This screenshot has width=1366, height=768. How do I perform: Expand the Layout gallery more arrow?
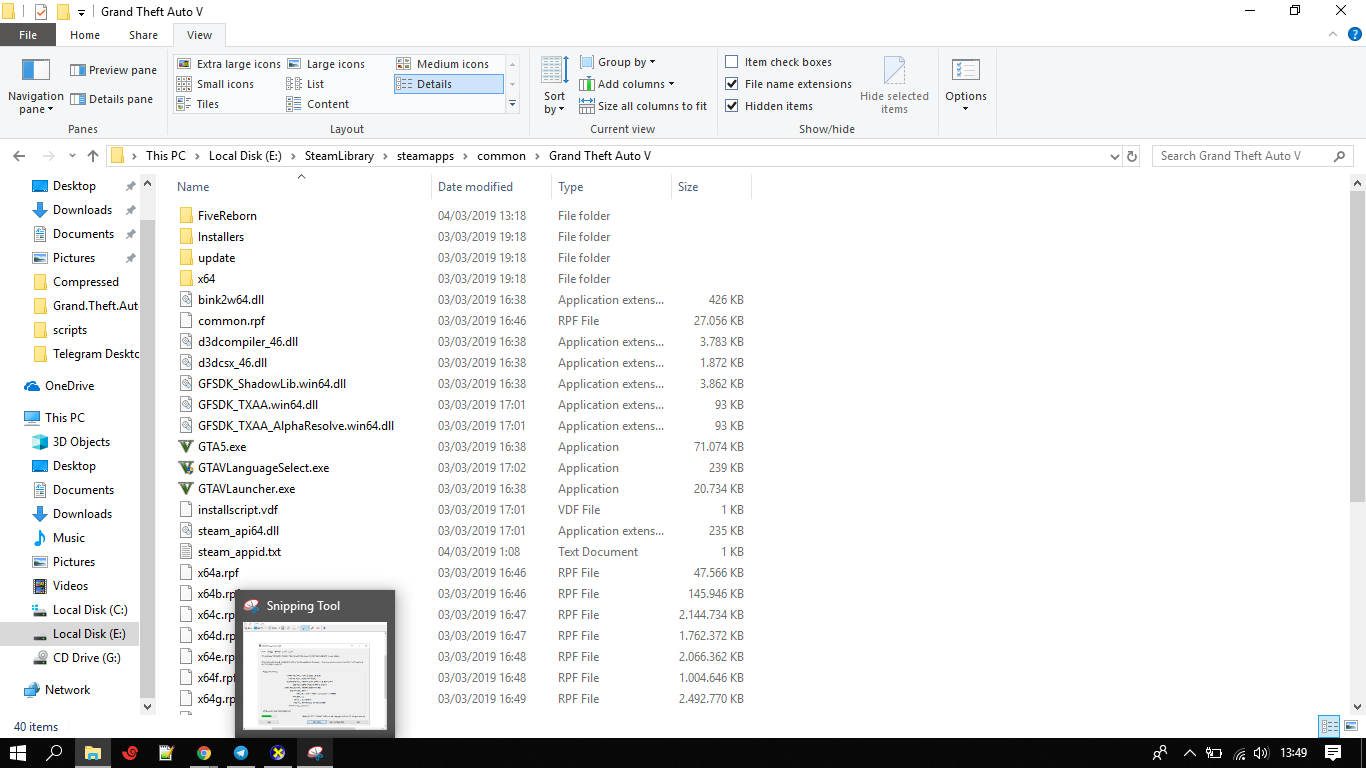[x=513, y=104]
